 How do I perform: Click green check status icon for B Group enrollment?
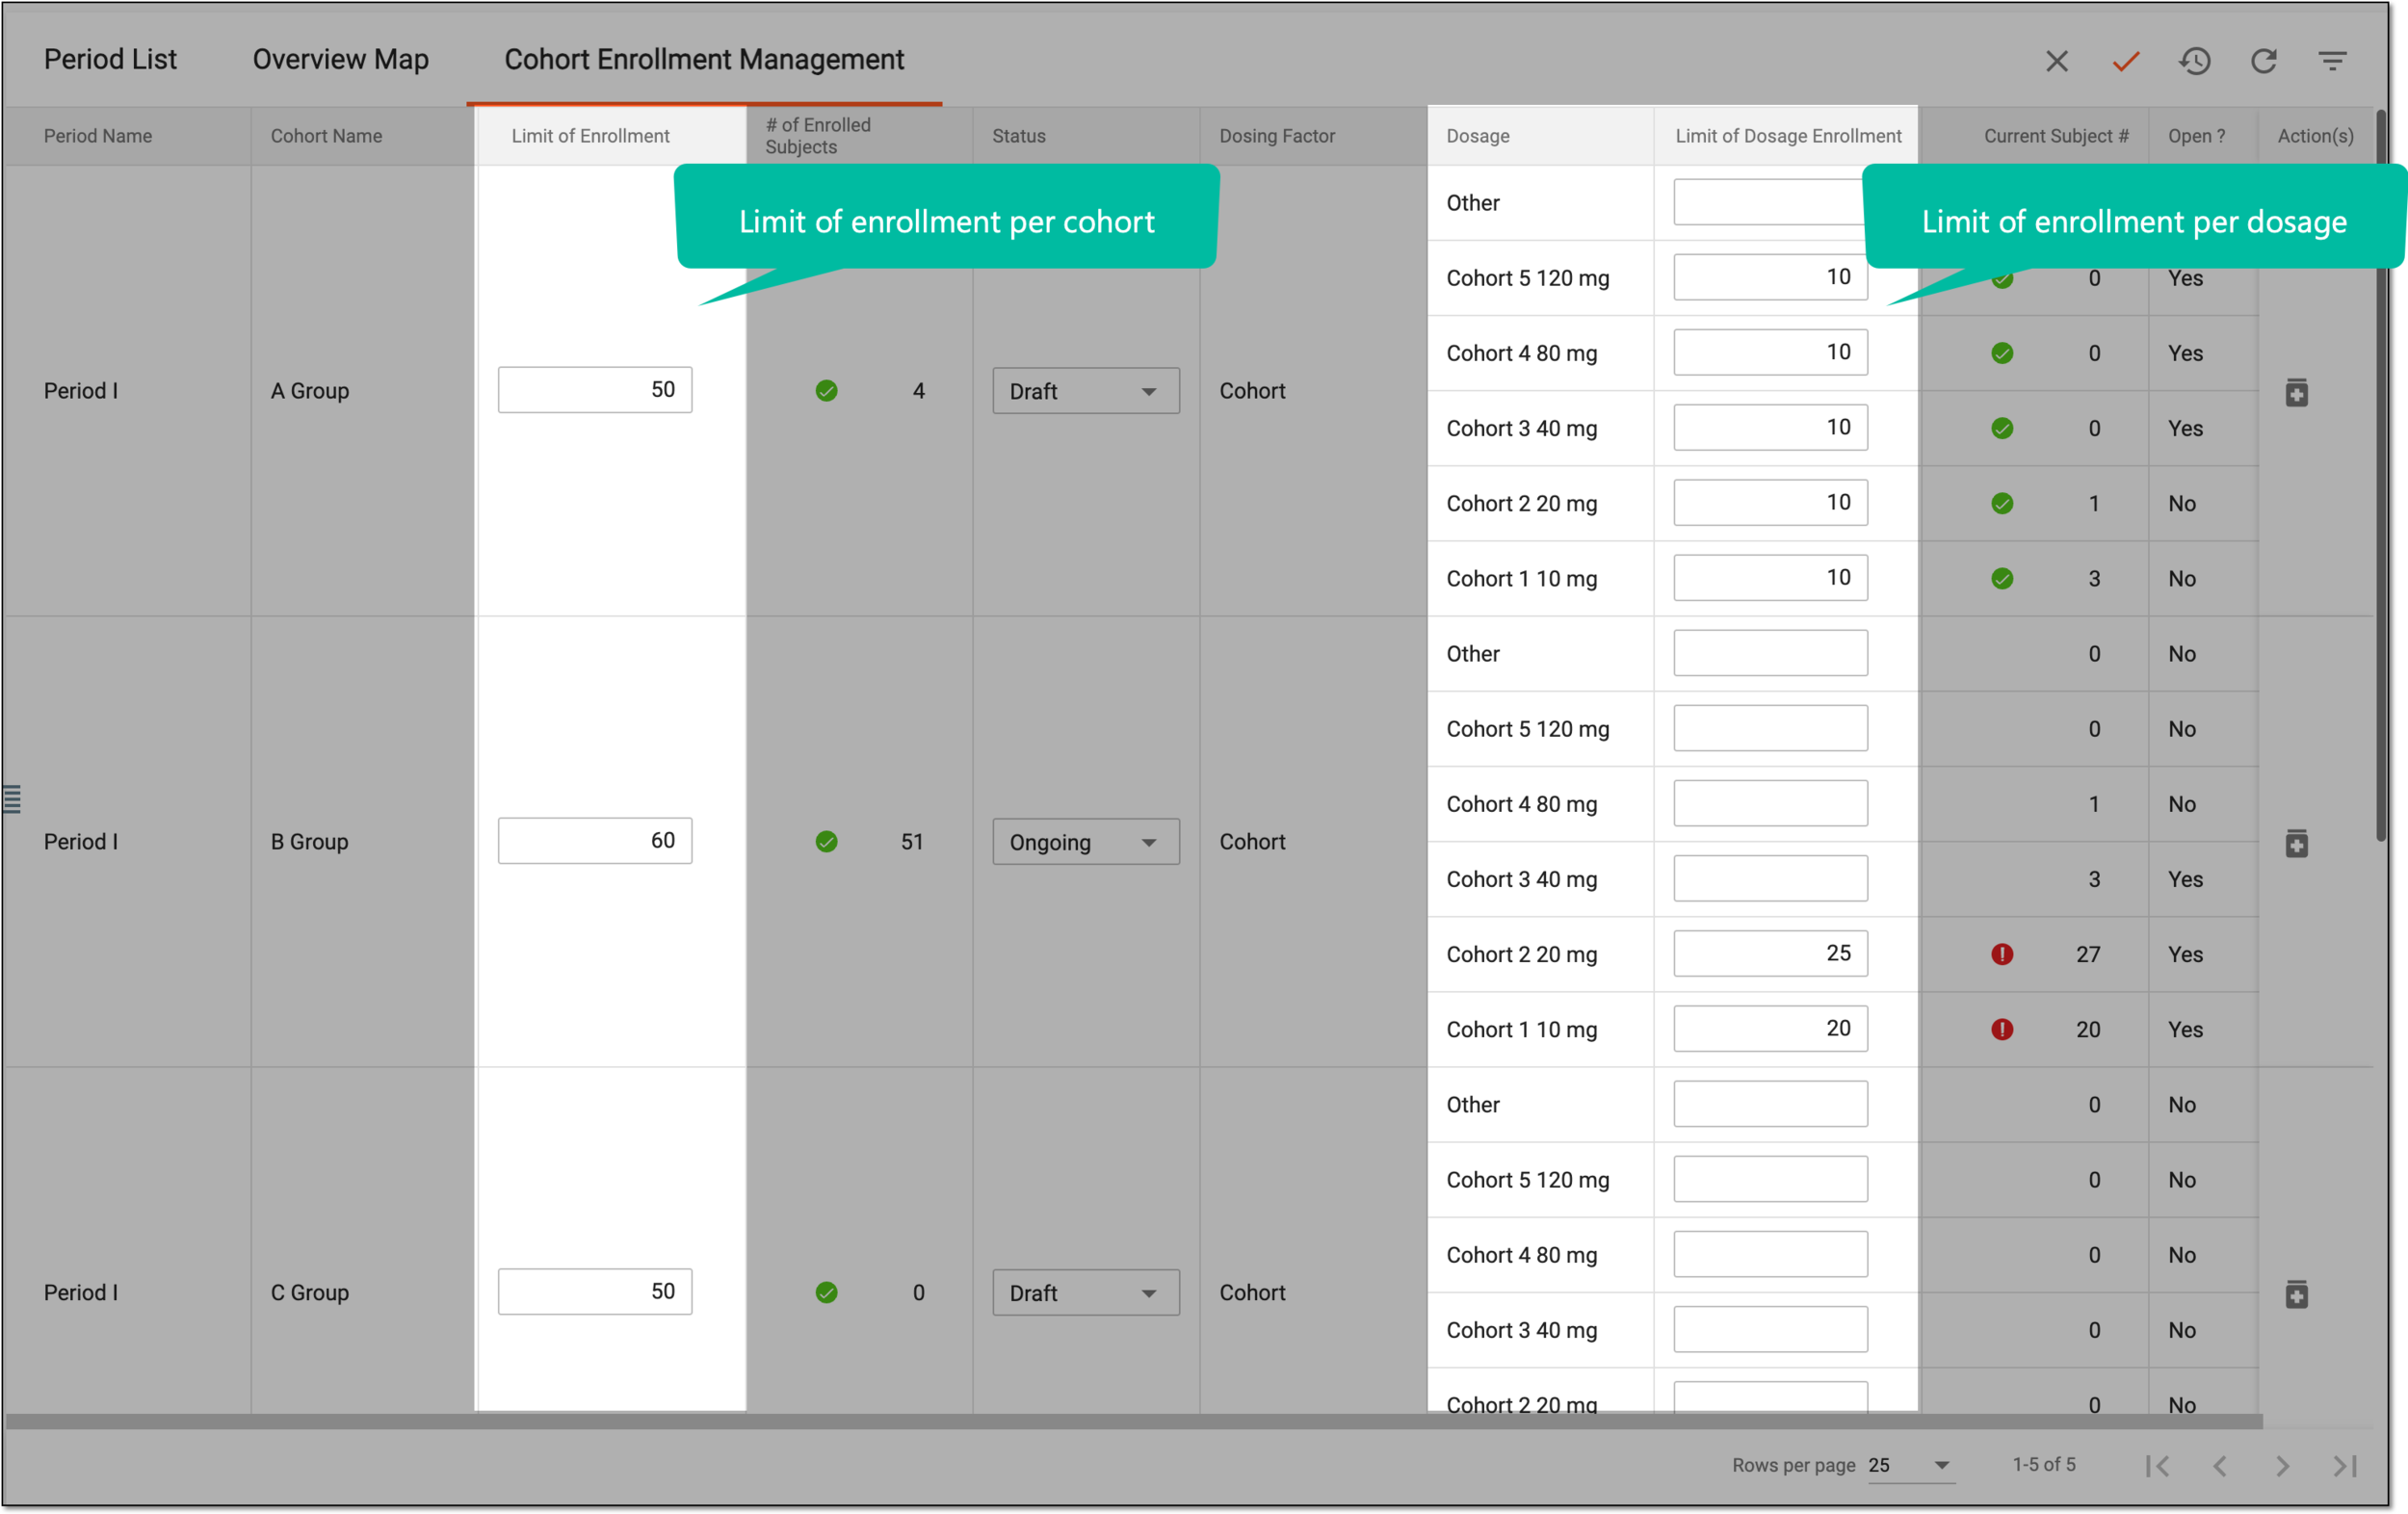(x=826, y=842)
